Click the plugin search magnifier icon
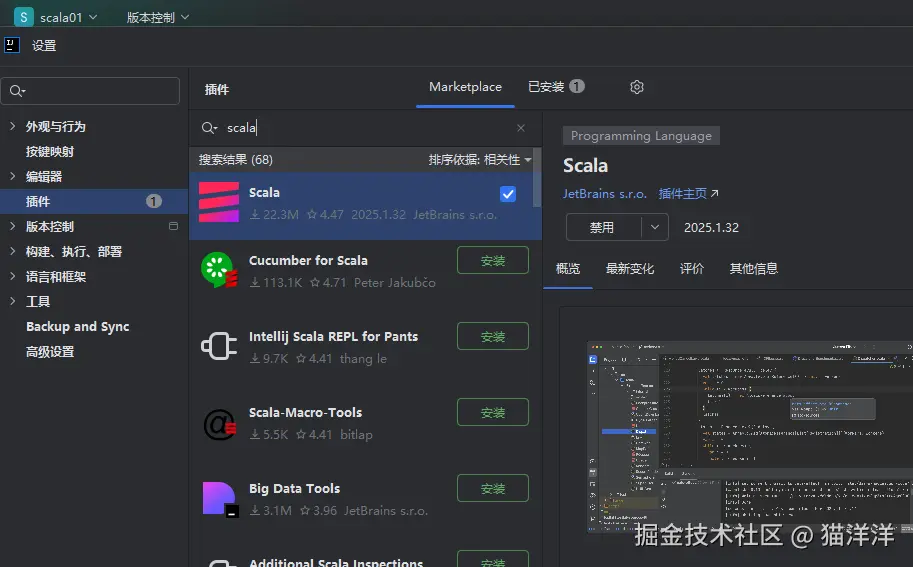The width and height of the screenshot is (913, 567). pos(209,127)
